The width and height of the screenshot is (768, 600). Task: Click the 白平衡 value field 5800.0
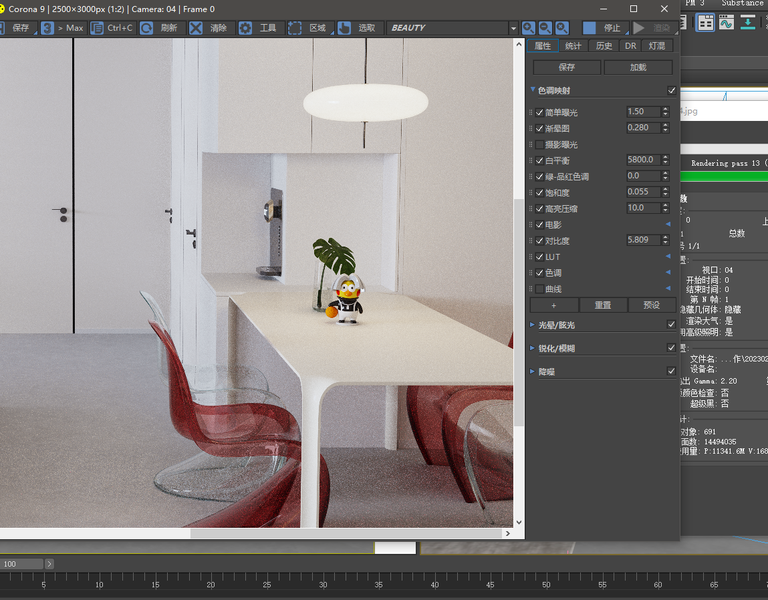click(x=643, y=160)
